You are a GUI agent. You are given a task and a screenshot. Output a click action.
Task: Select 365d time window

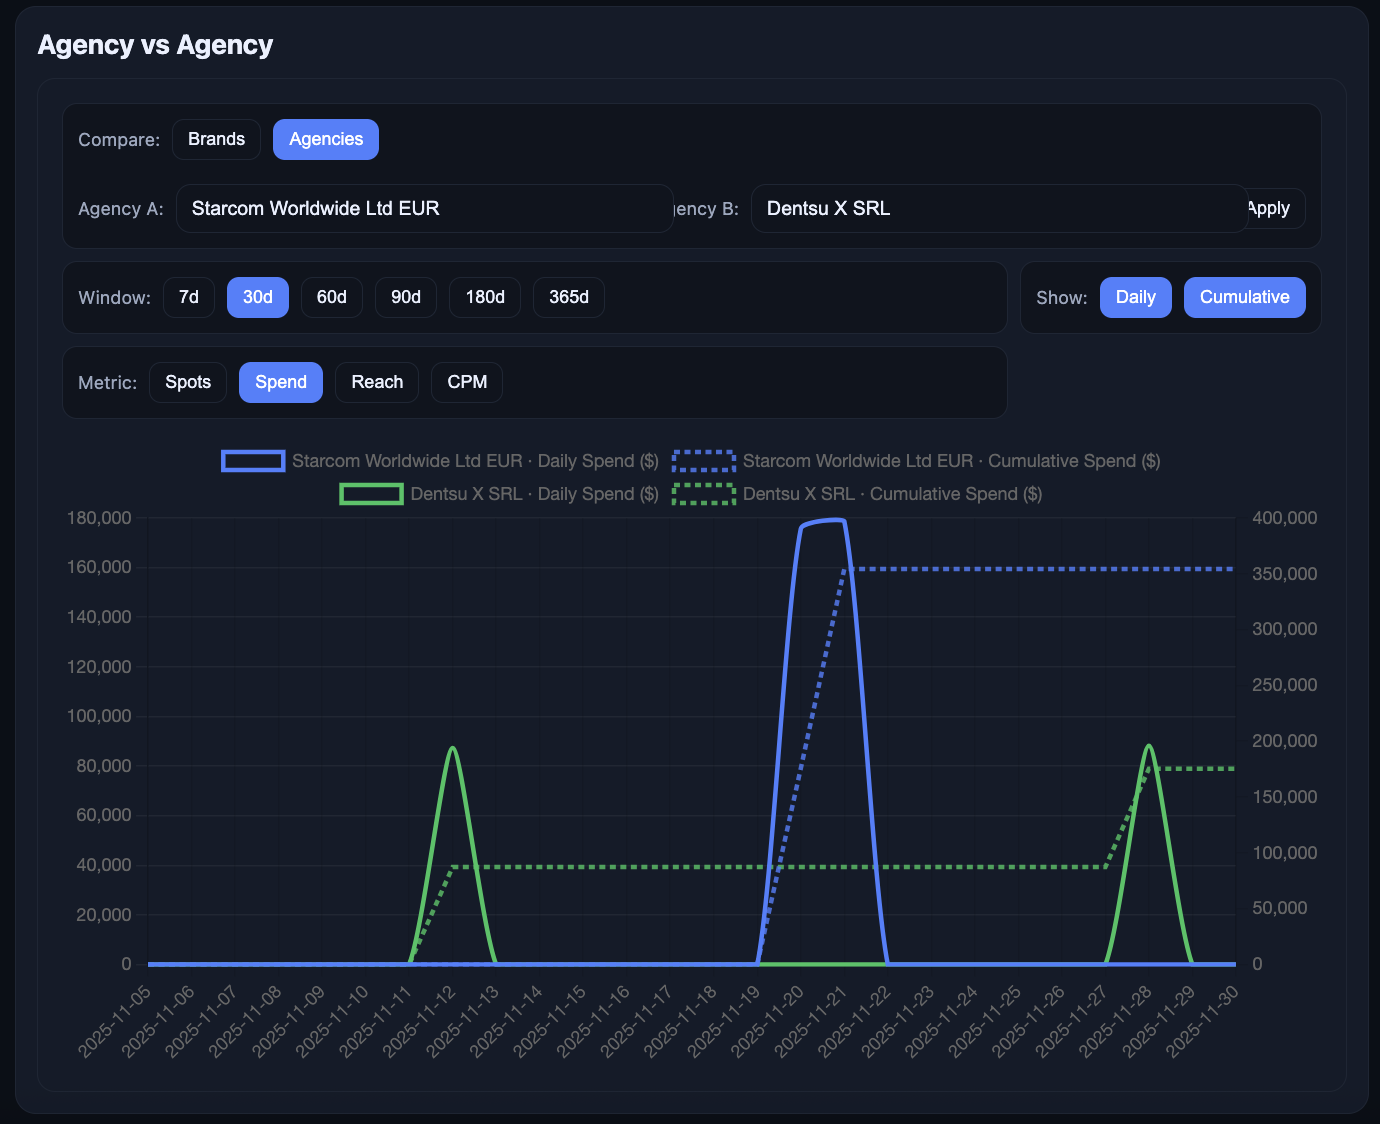click(x=568, y=297)
